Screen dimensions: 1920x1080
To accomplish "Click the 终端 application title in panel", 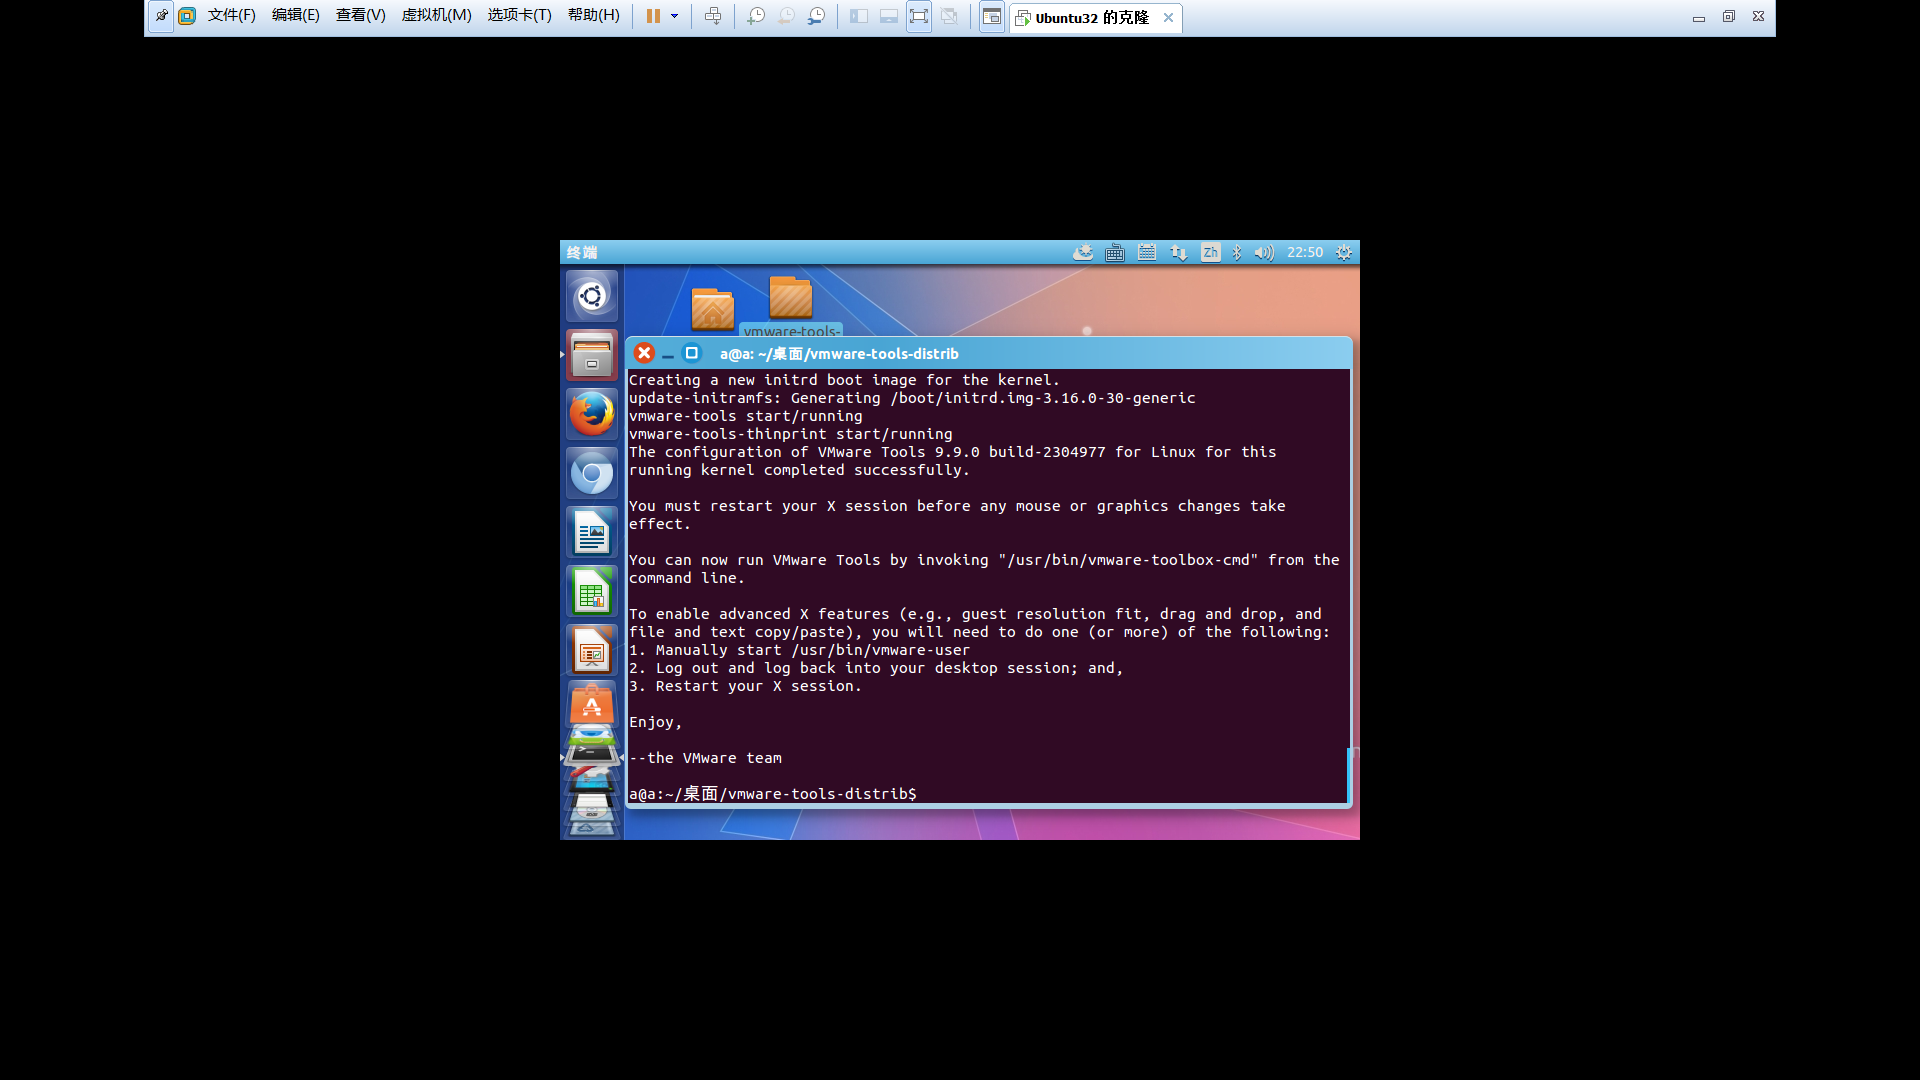I will (582, 252).
